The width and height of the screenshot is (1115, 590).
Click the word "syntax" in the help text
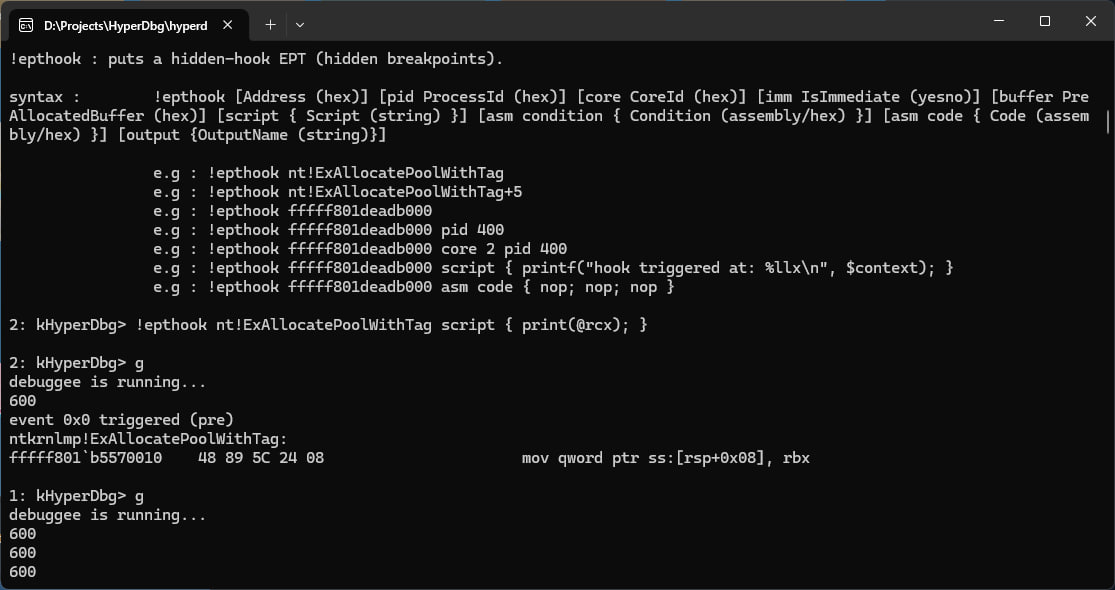click(38, 97)
